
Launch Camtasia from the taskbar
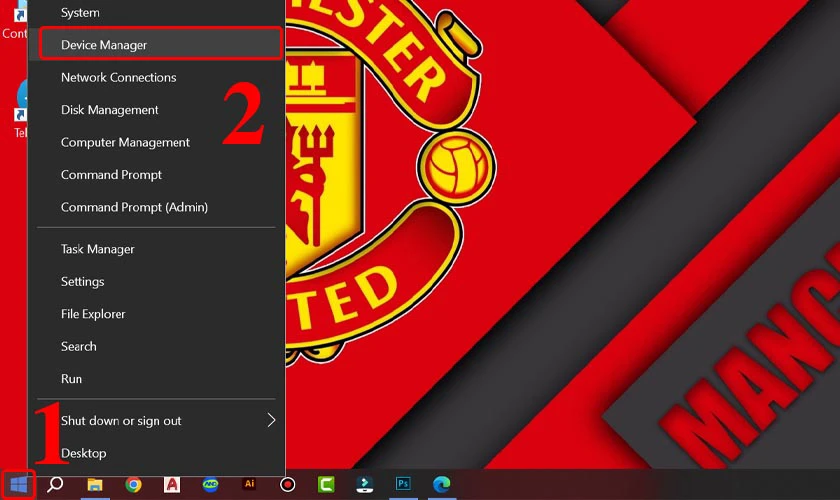326,484
